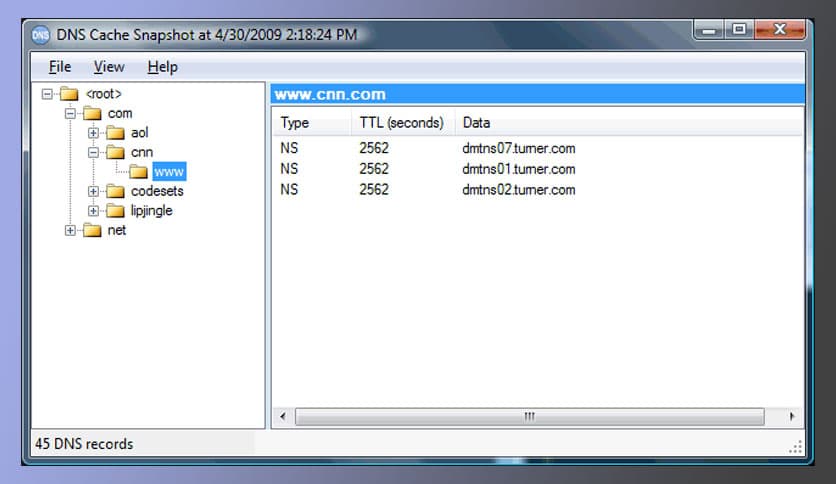The image size is (836, 484).
Task: Open the View menu
Action: coord(109,67)
